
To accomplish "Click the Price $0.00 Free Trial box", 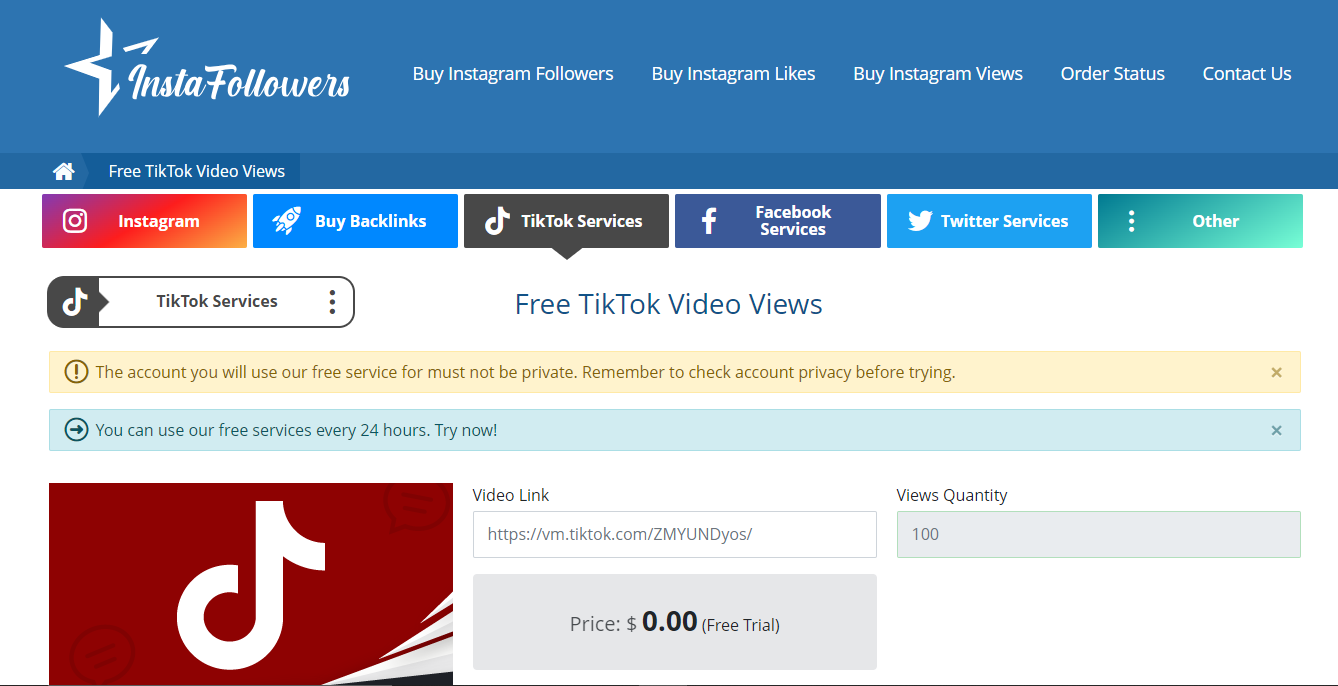I will pos(675,622).
